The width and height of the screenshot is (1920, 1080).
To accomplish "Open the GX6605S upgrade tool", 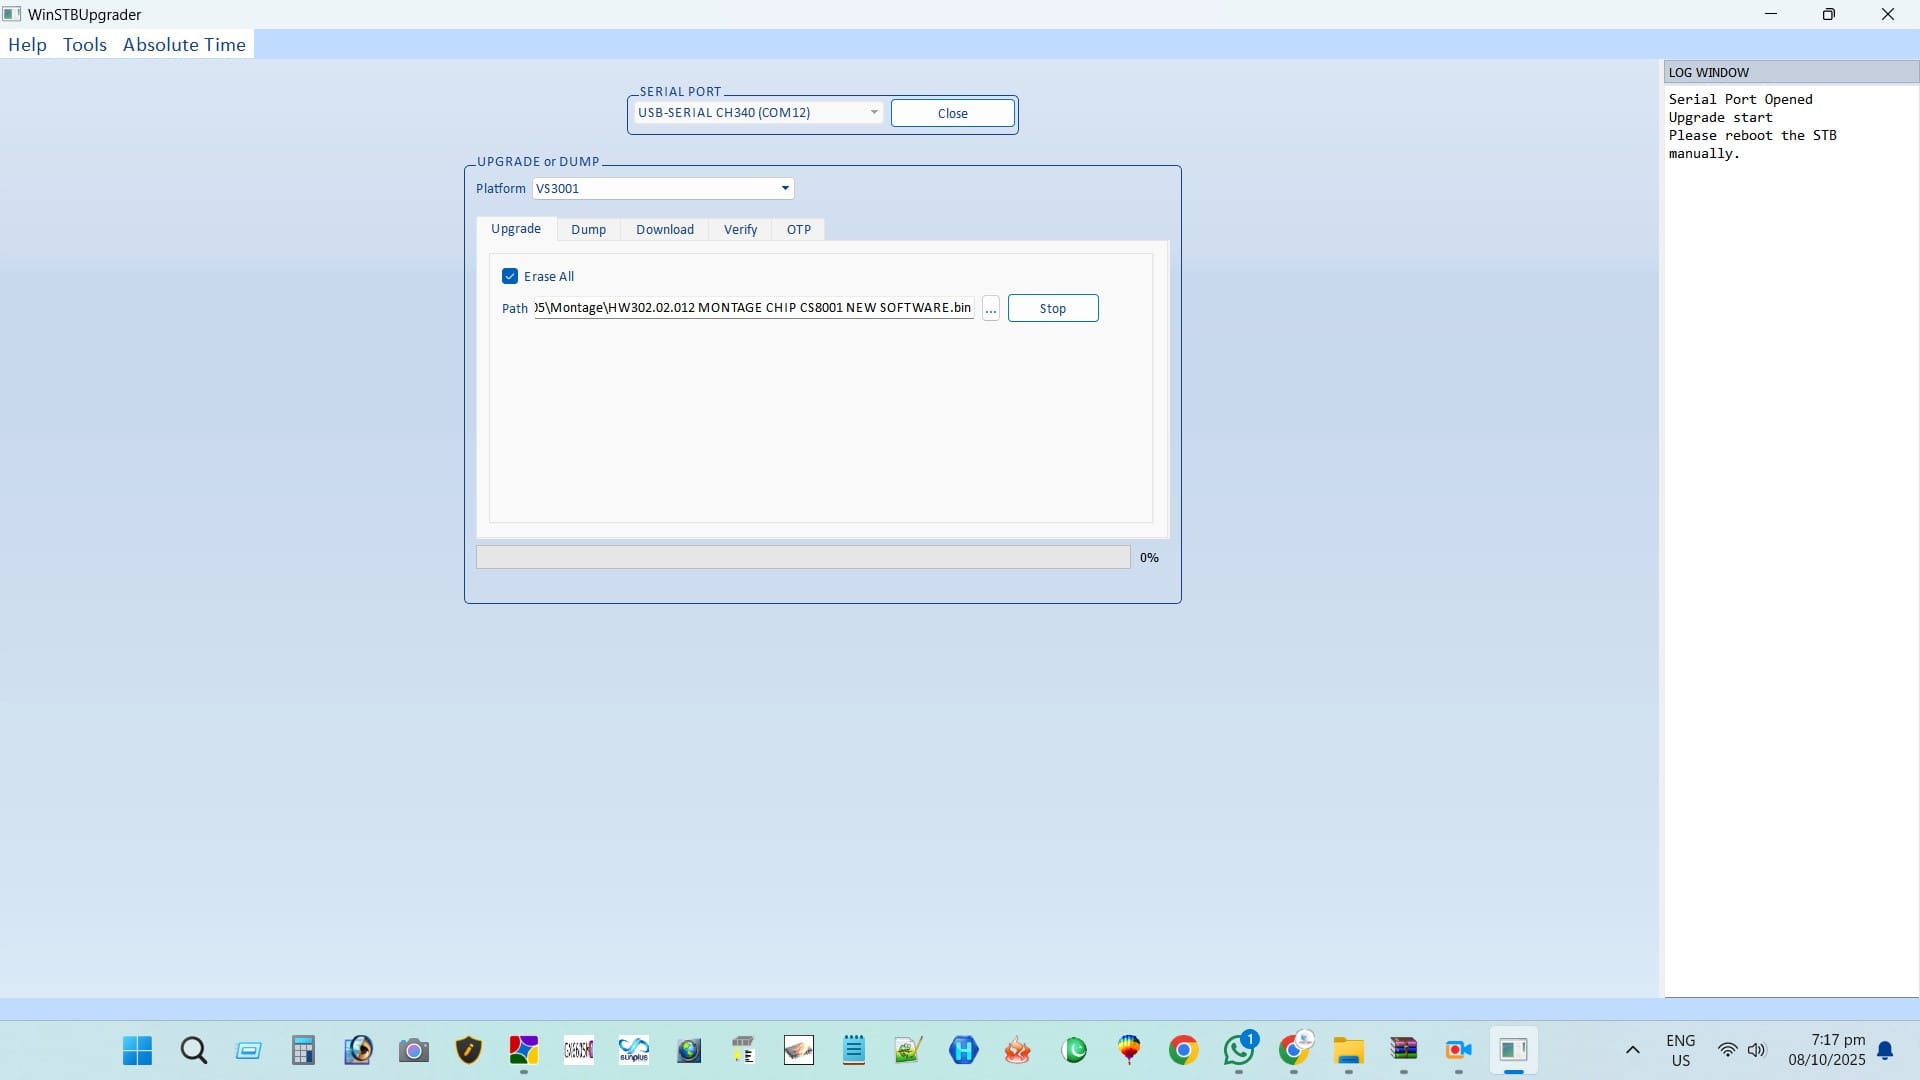I will coord(578,1051).
